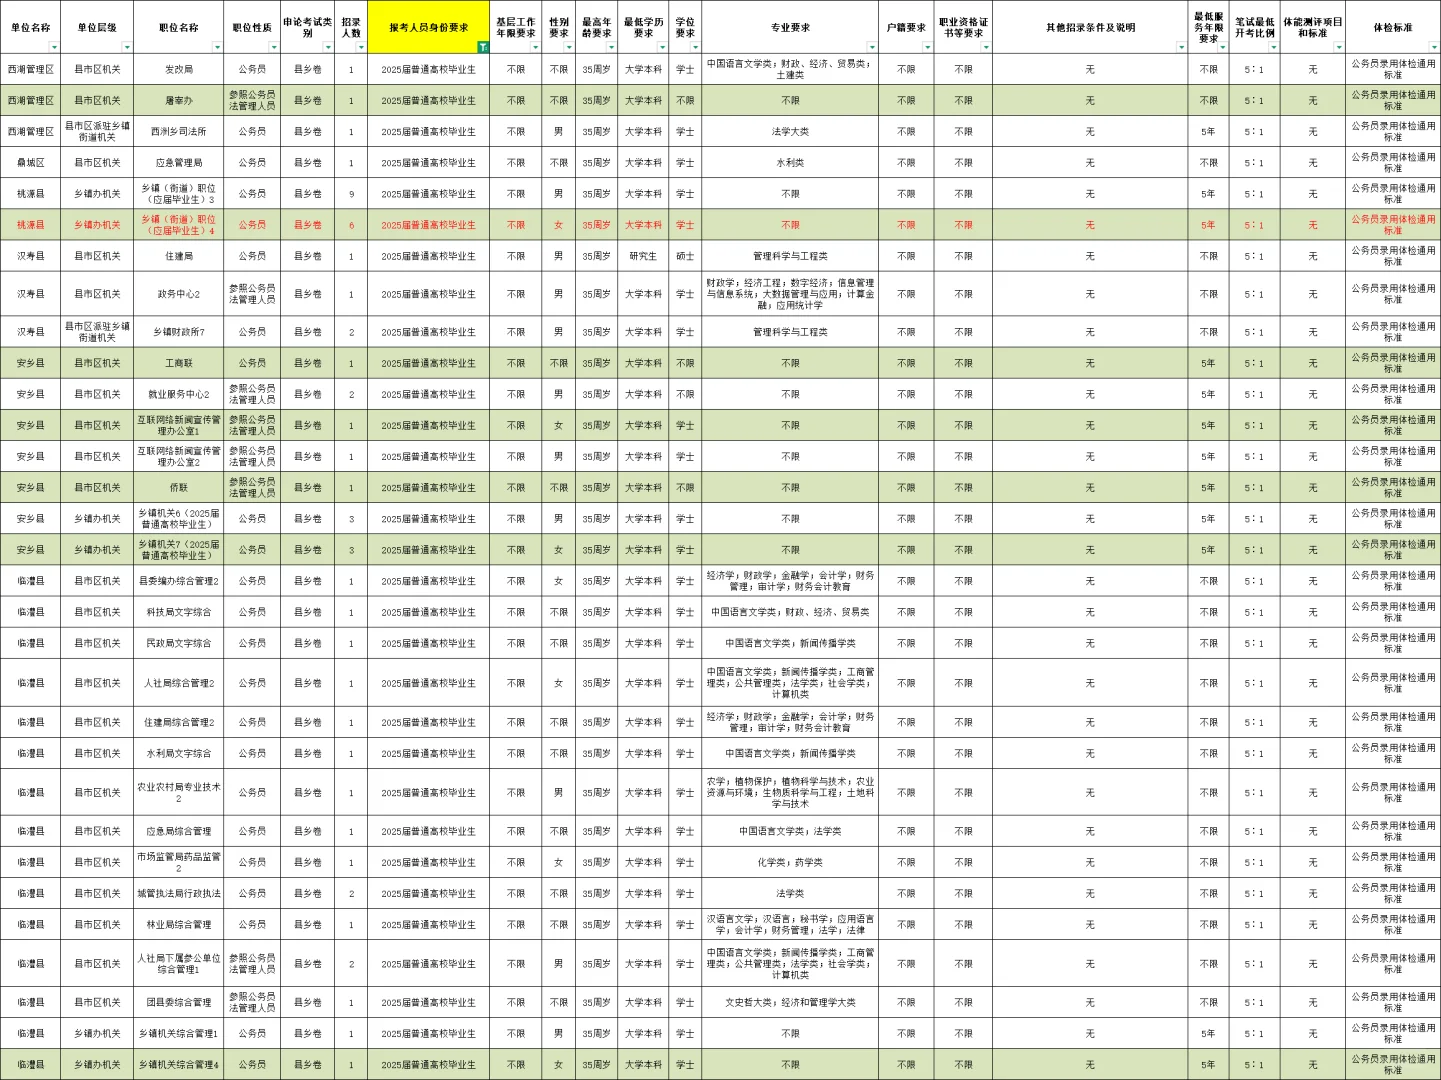Click the 县委编办综合管理2 cell

[x=179, y=581]
